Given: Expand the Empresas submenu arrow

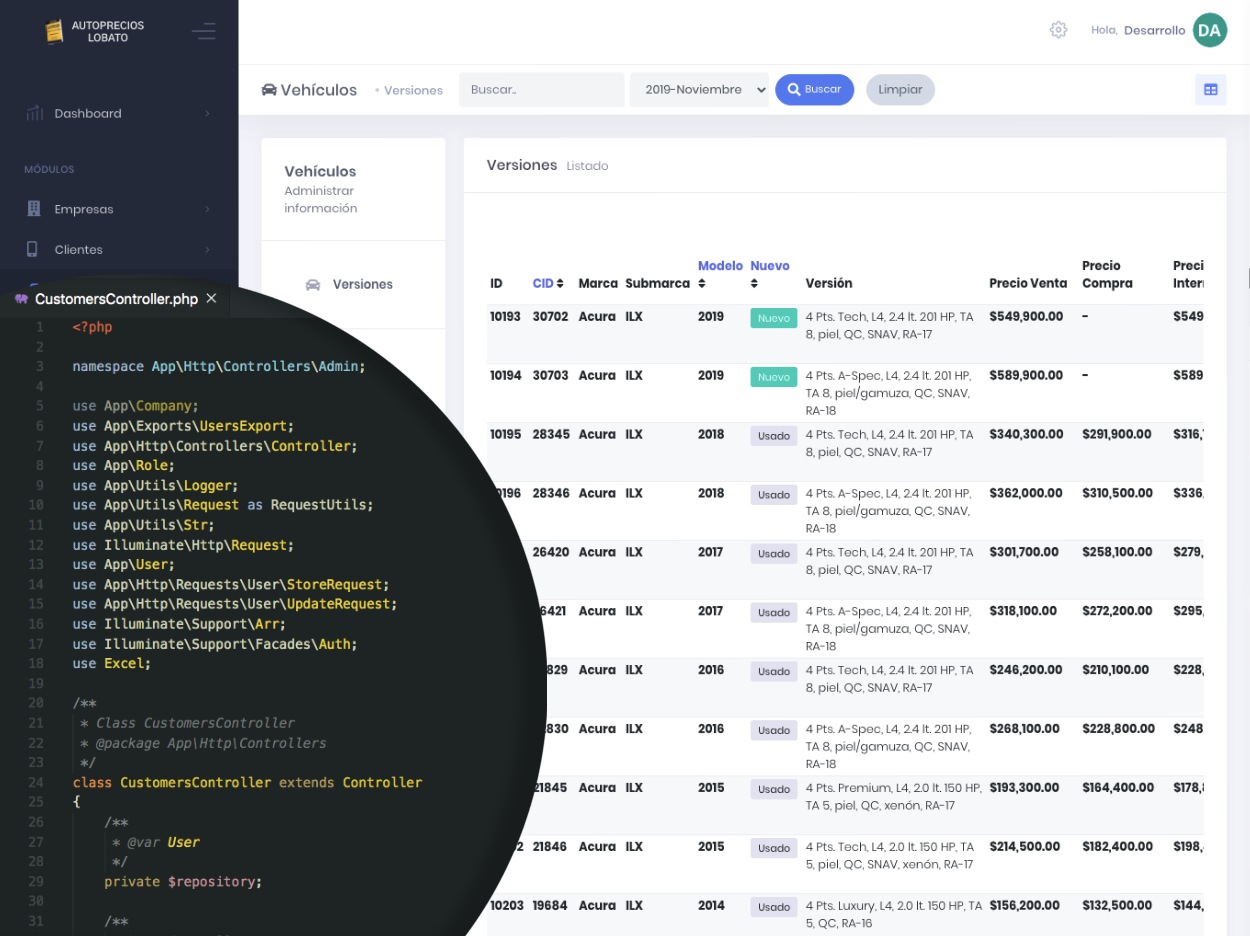Looking at the screenshot, I should [208, 209].
